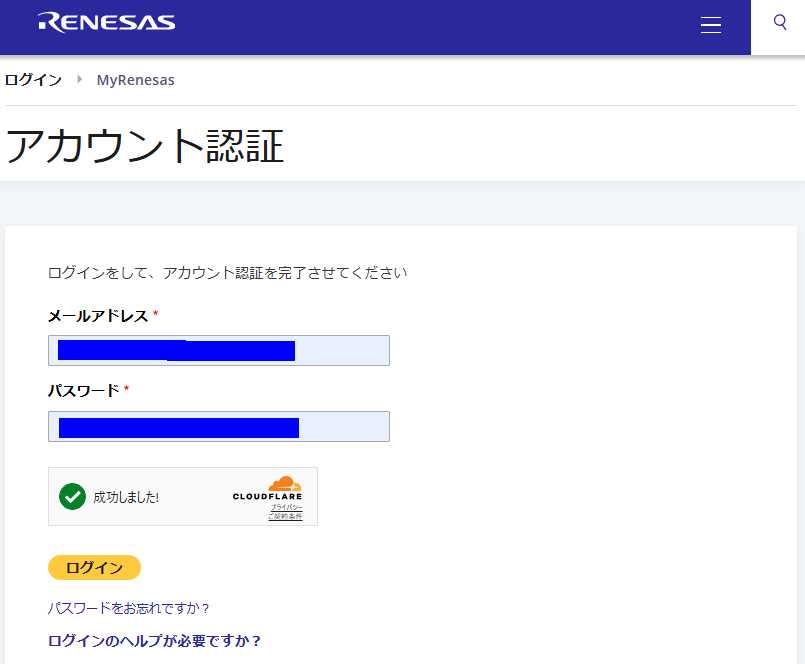Click the green success checkmark icon
Screen dimensions: 805x664
pyautogui.click(x=72, y=496)
